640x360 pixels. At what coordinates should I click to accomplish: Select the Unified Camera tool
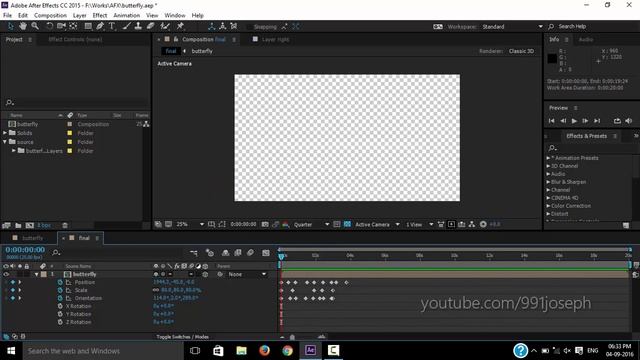click(x=61, y=26)
